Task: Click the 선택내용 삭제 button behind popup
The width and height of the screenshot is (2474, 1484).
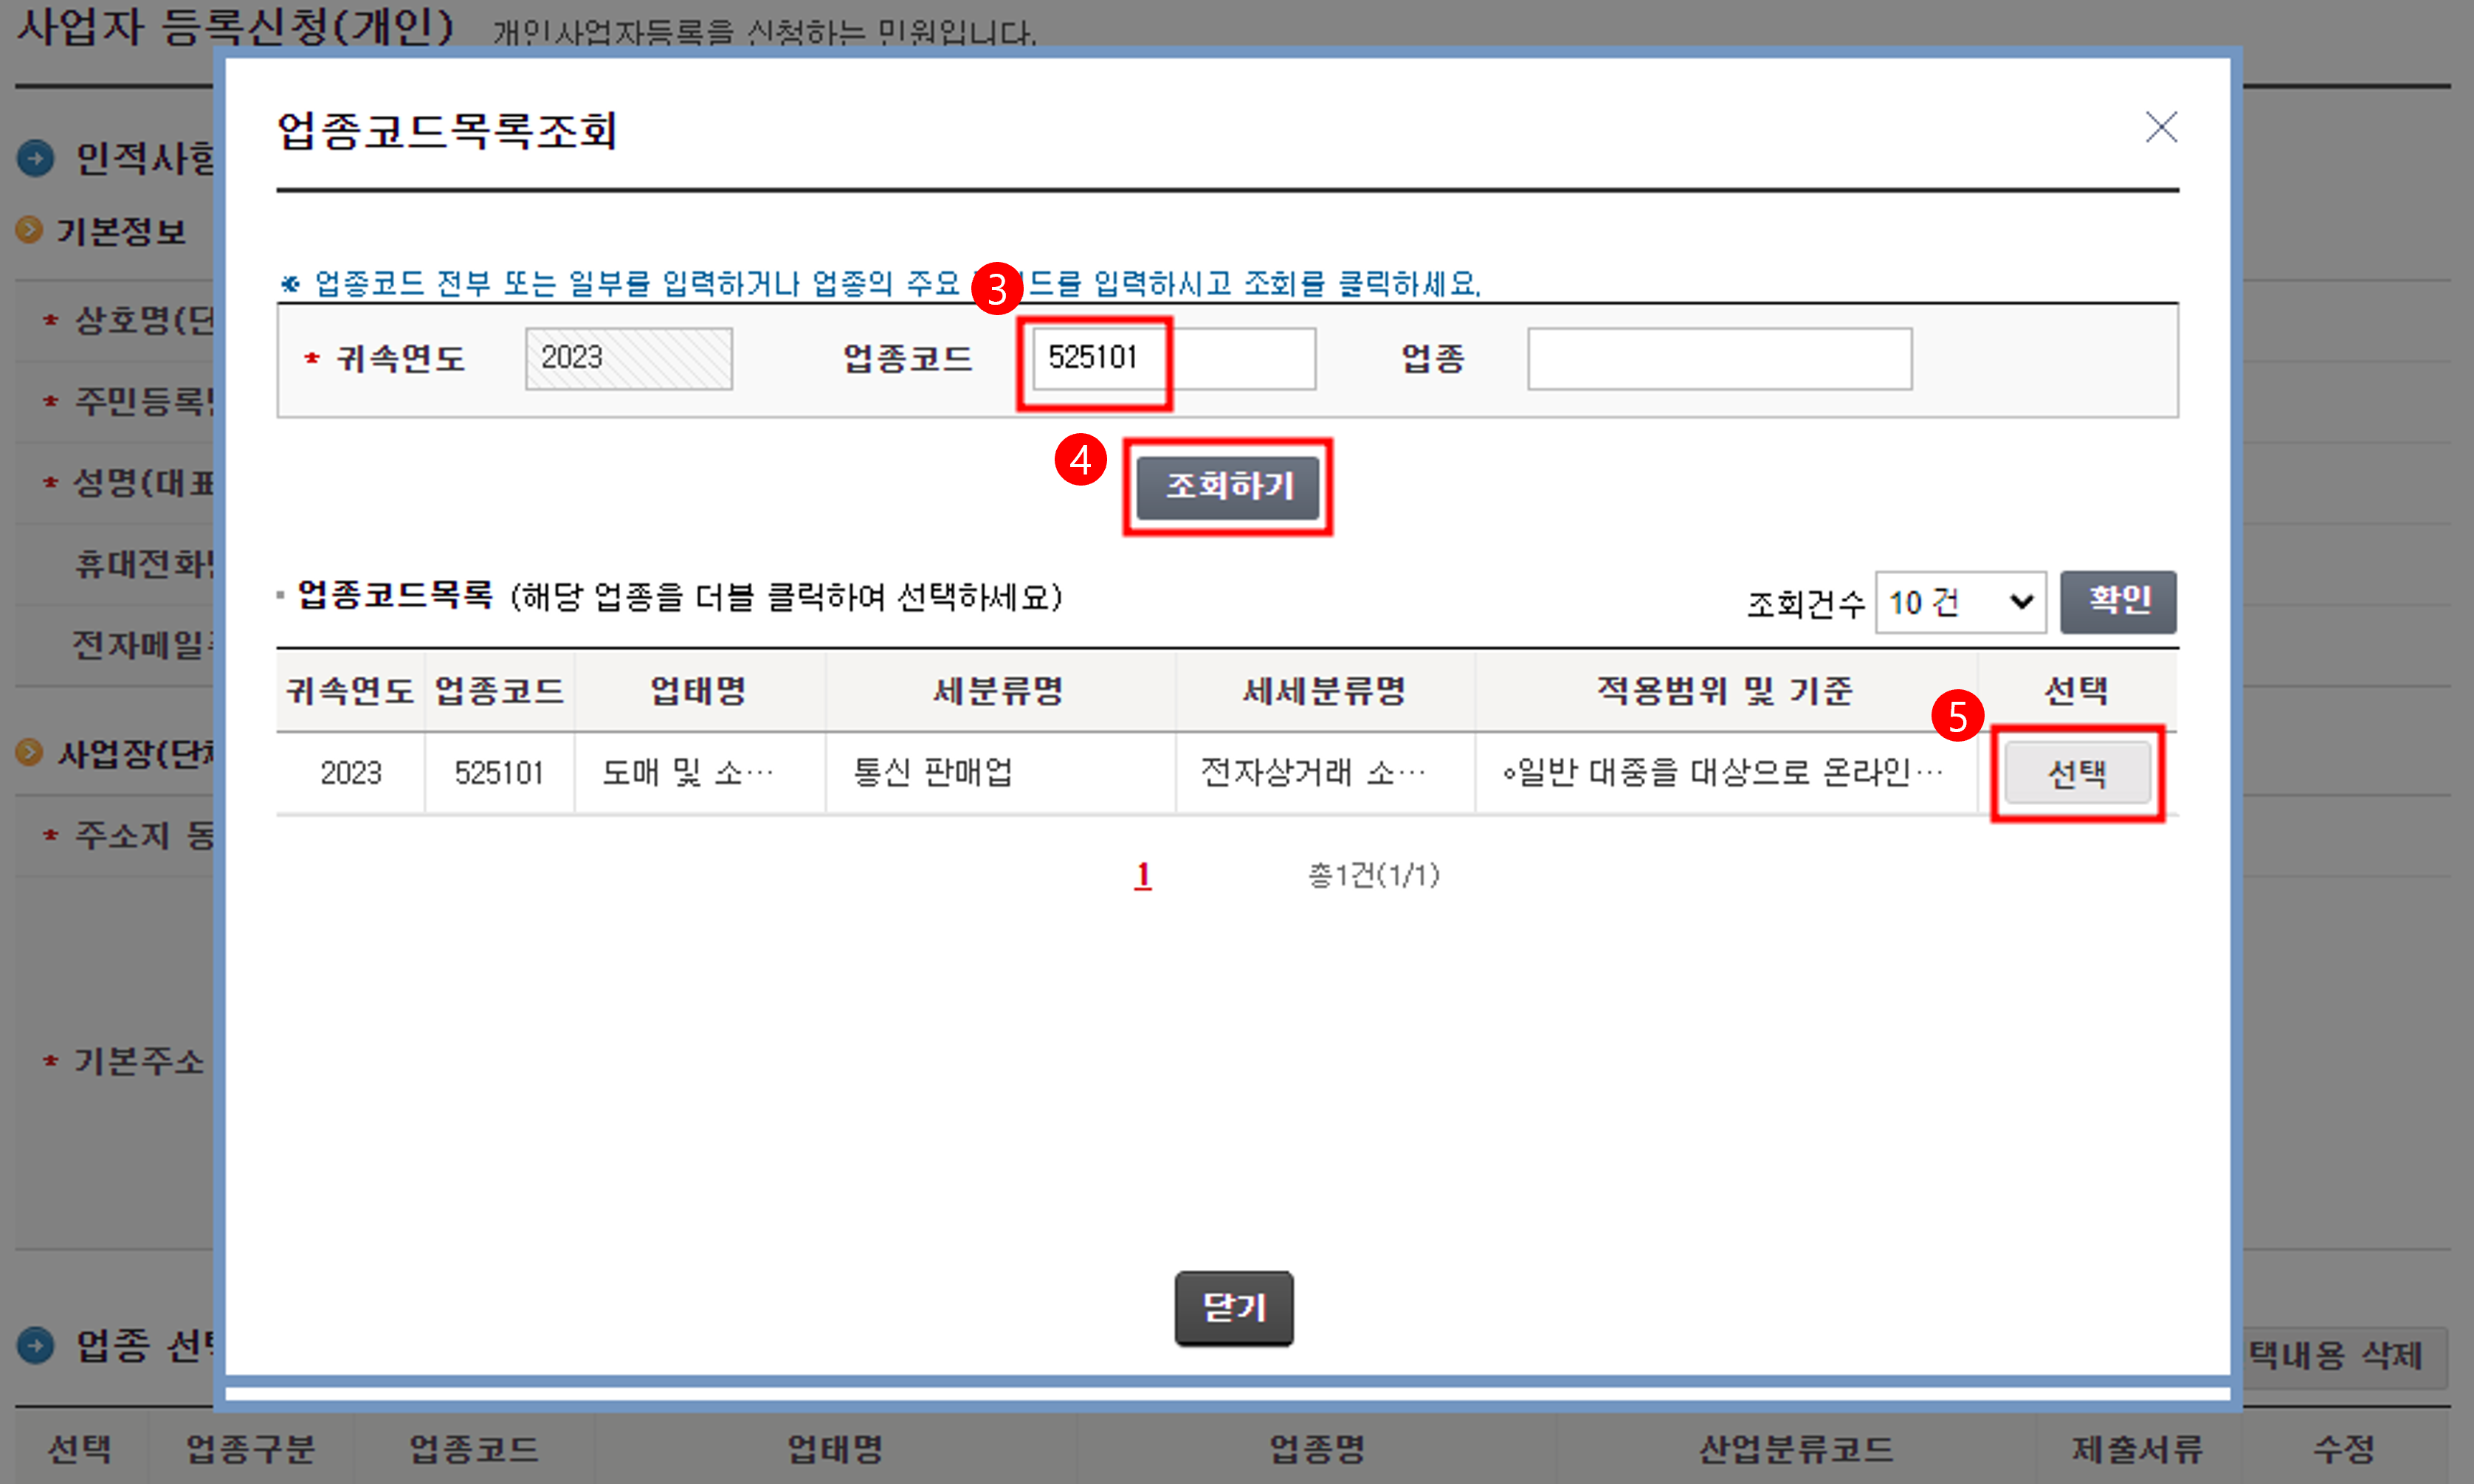Action: click(2340, 1357)
